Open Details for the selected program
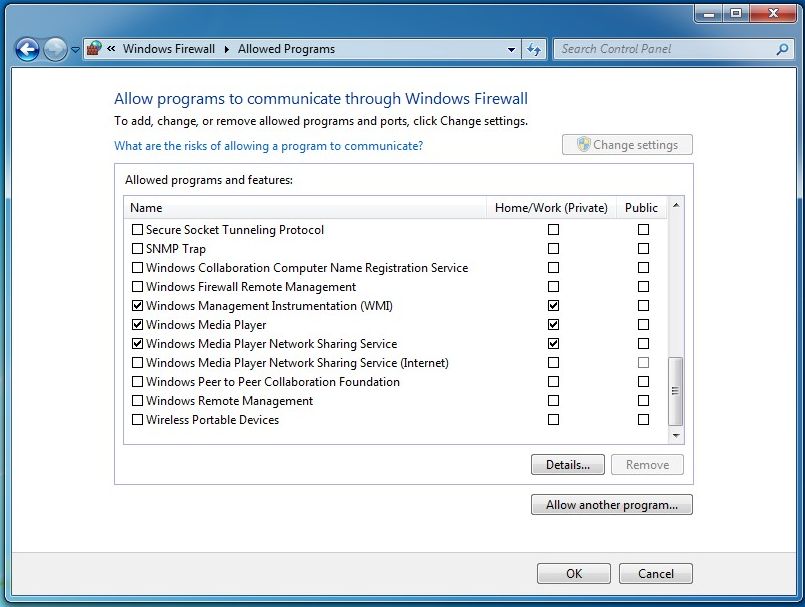805x607 pixels. (568, 465)
